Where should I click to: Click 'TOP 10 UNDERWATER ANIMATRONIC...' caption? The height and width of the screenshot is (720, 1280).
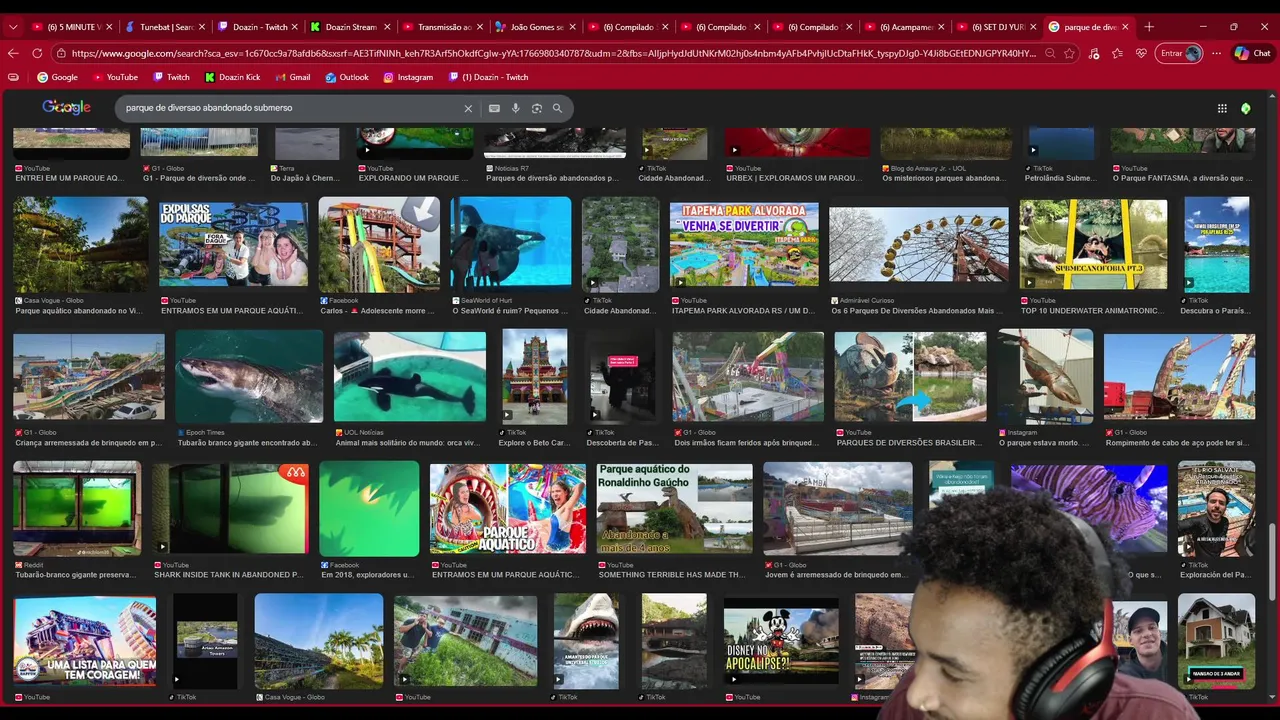pyautogui.click(x=1092, y=311)
